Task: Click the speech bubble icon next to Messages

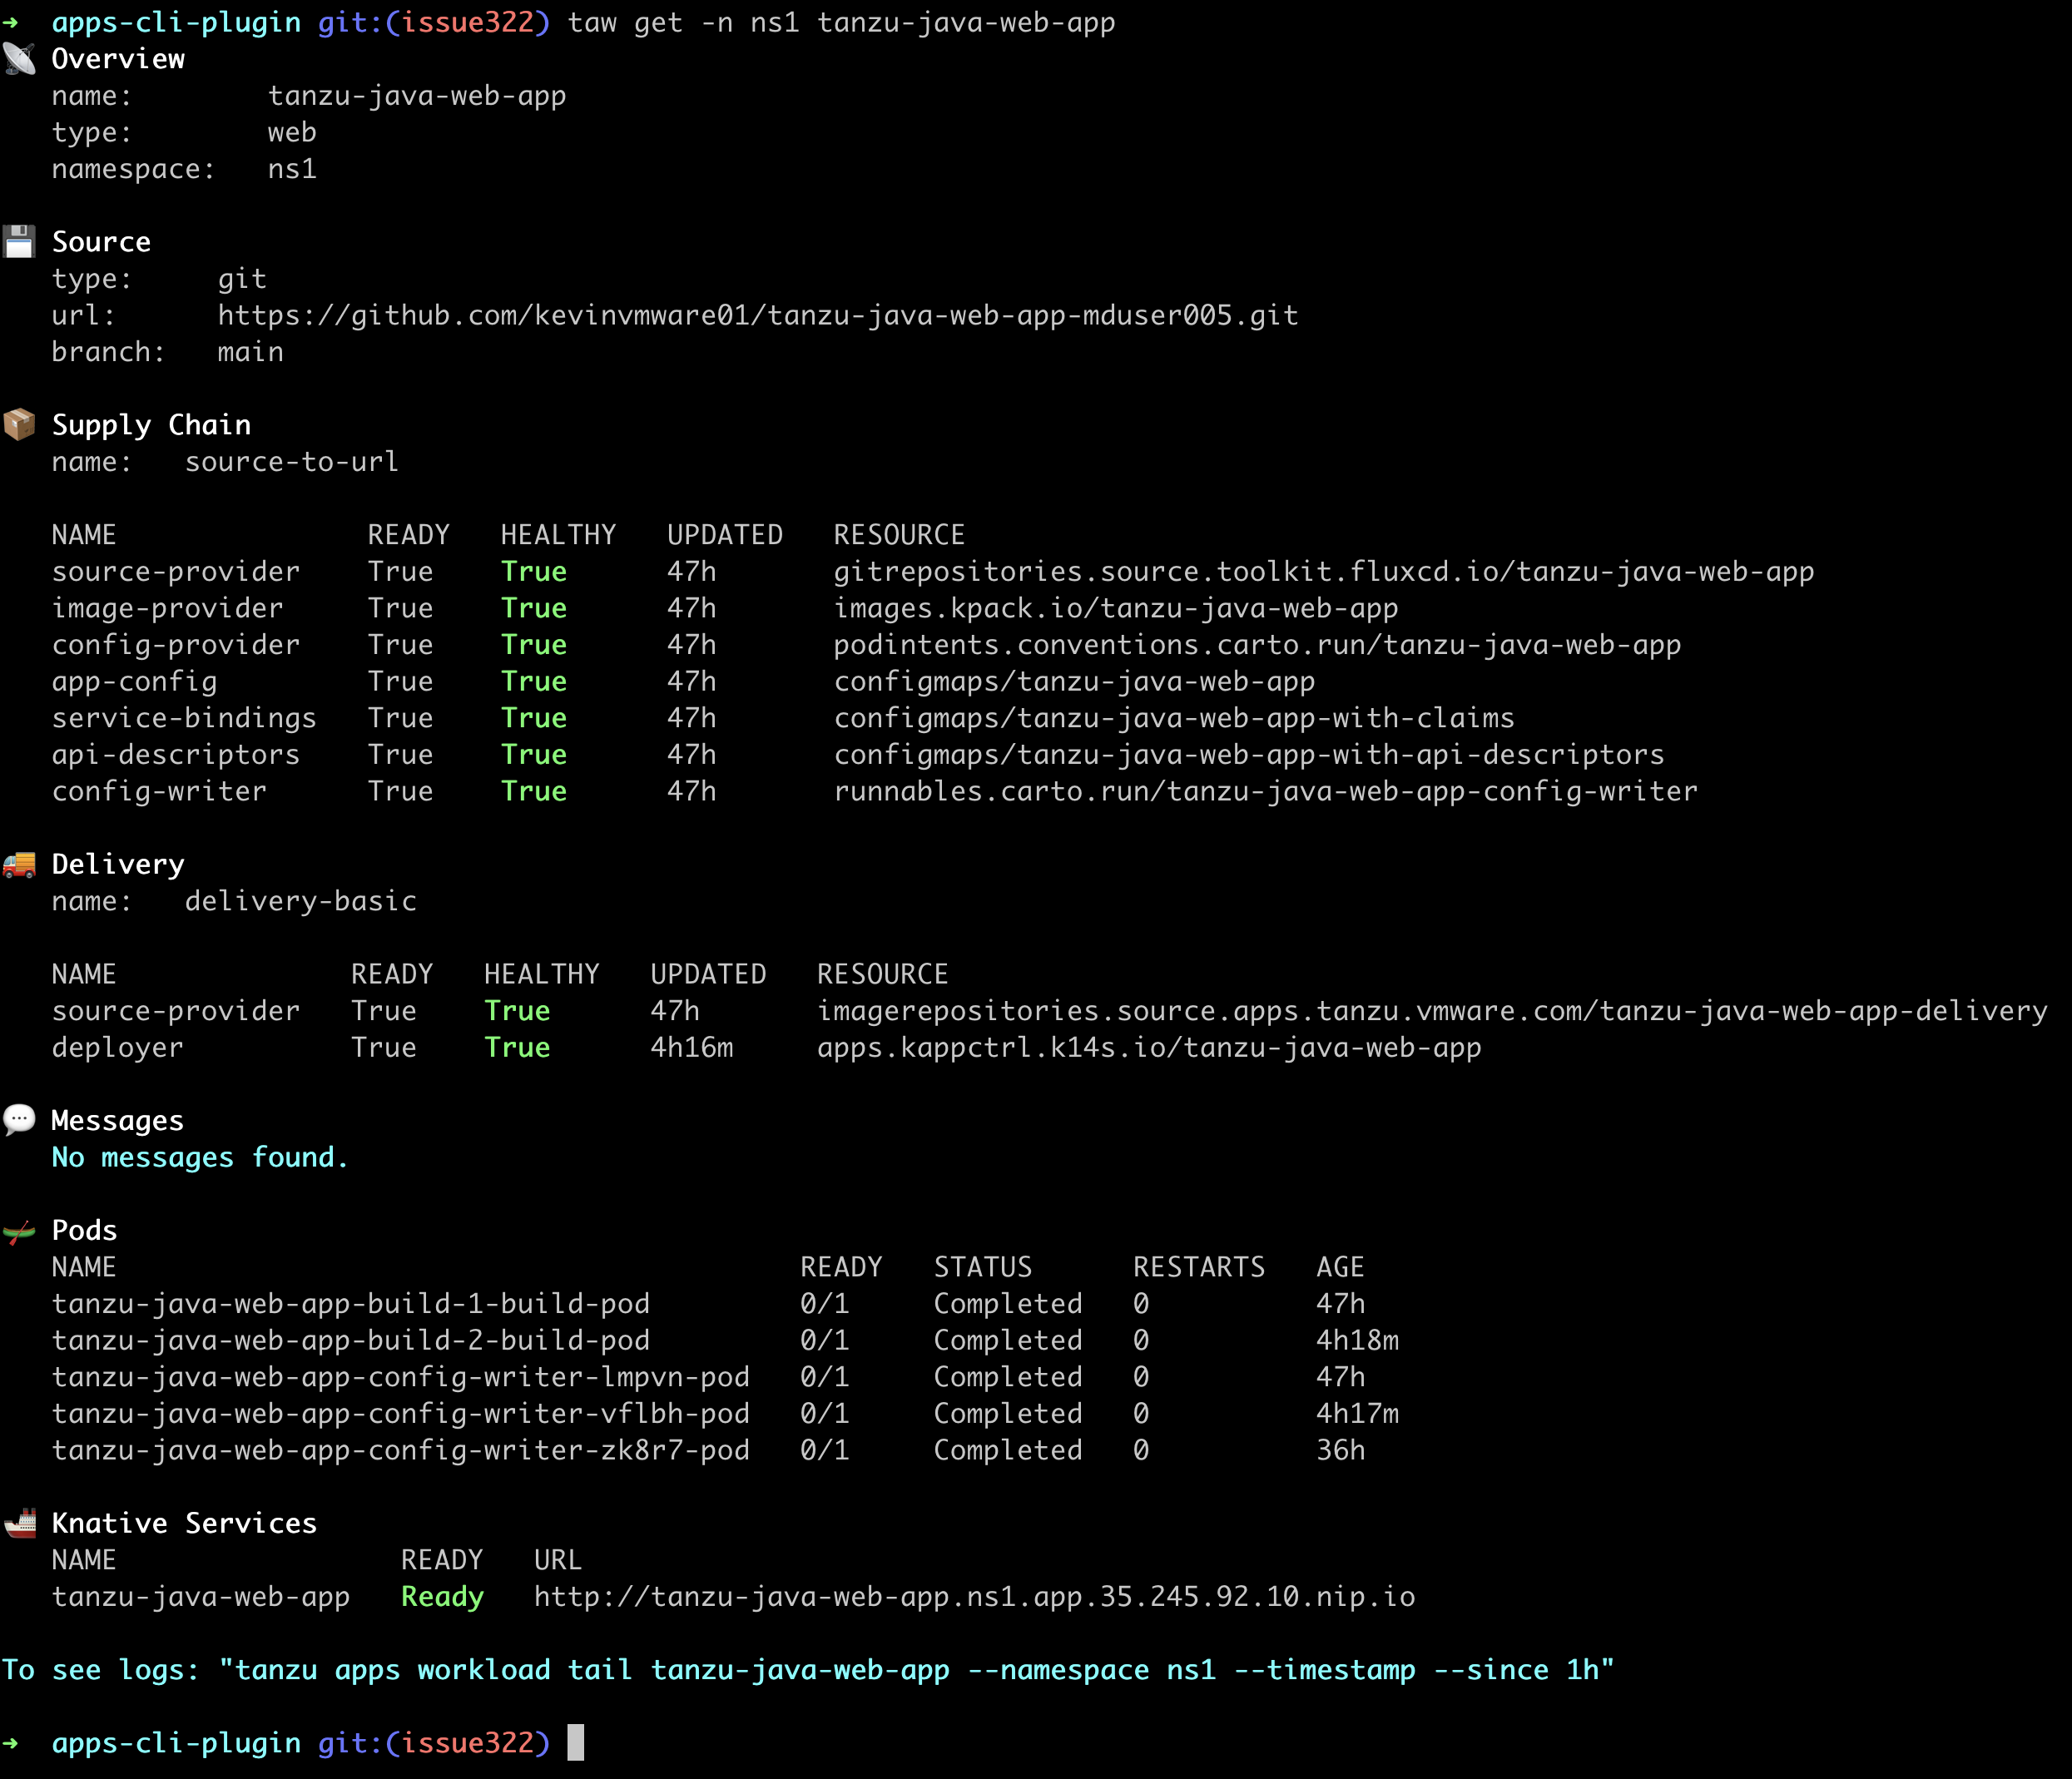Action: [x=20, y=1119]
